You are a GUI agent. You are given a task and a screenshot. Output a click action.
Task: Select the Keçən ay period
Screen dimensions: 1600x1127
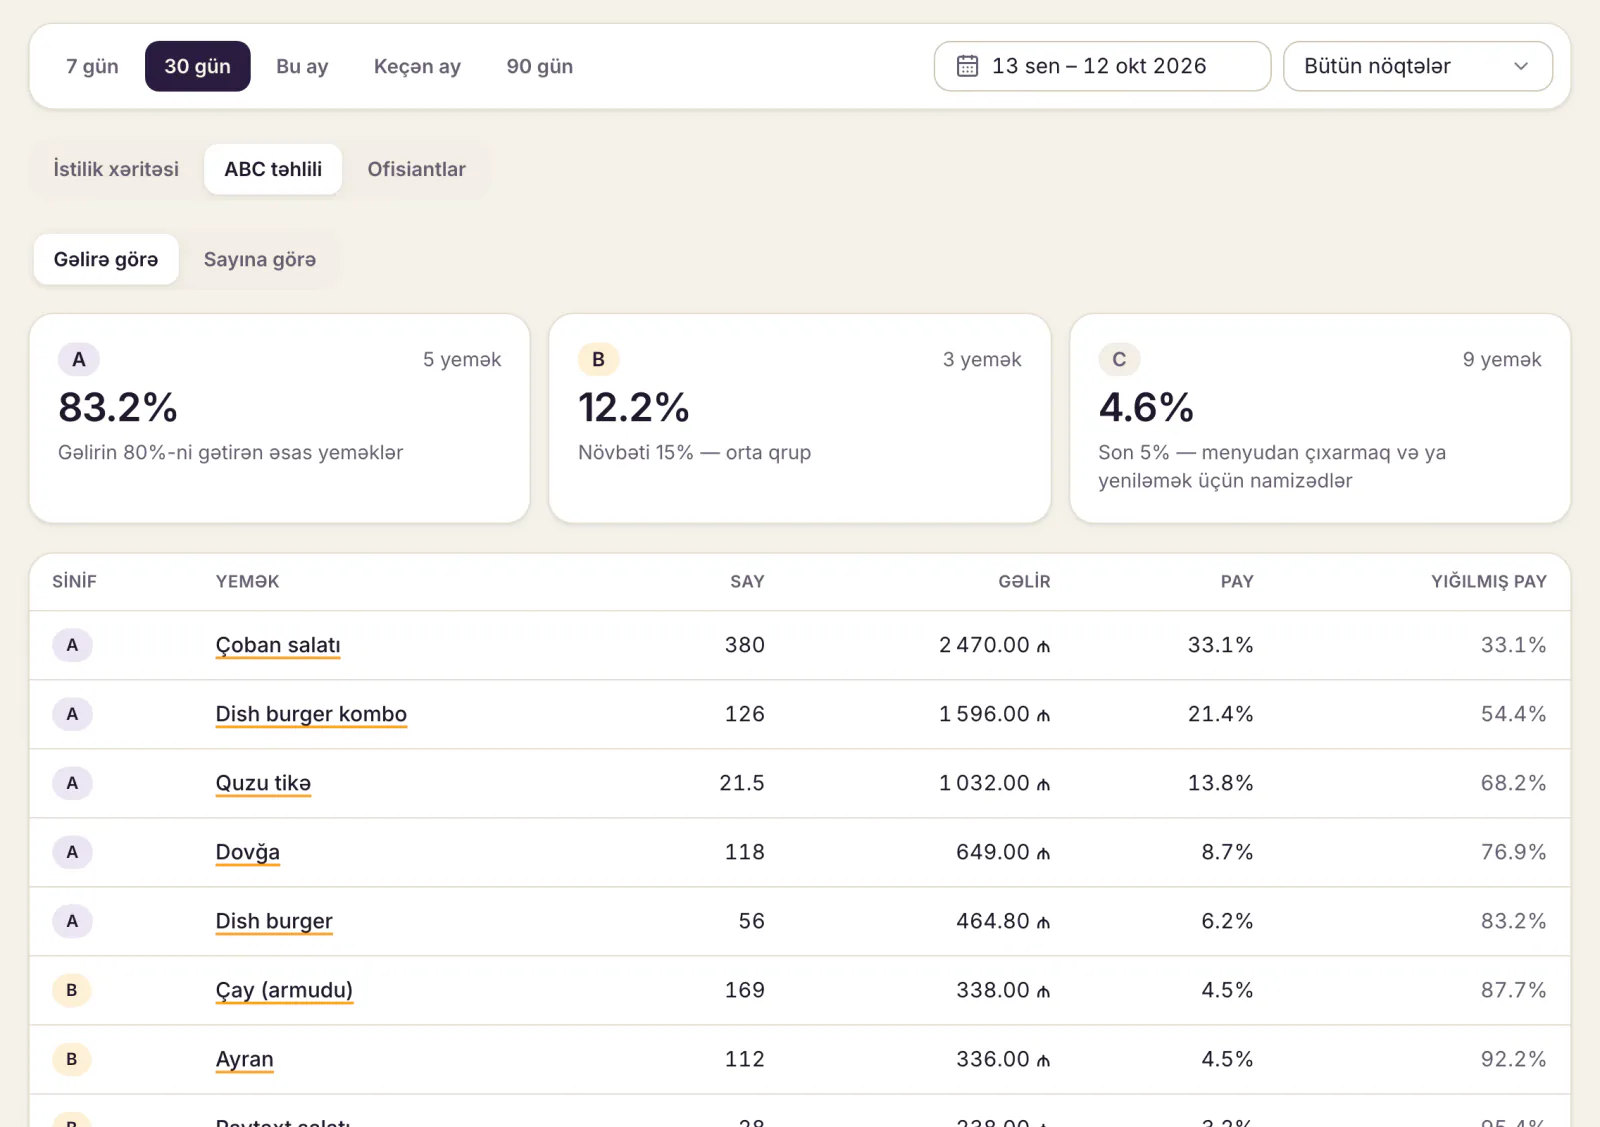coord(417,66)
